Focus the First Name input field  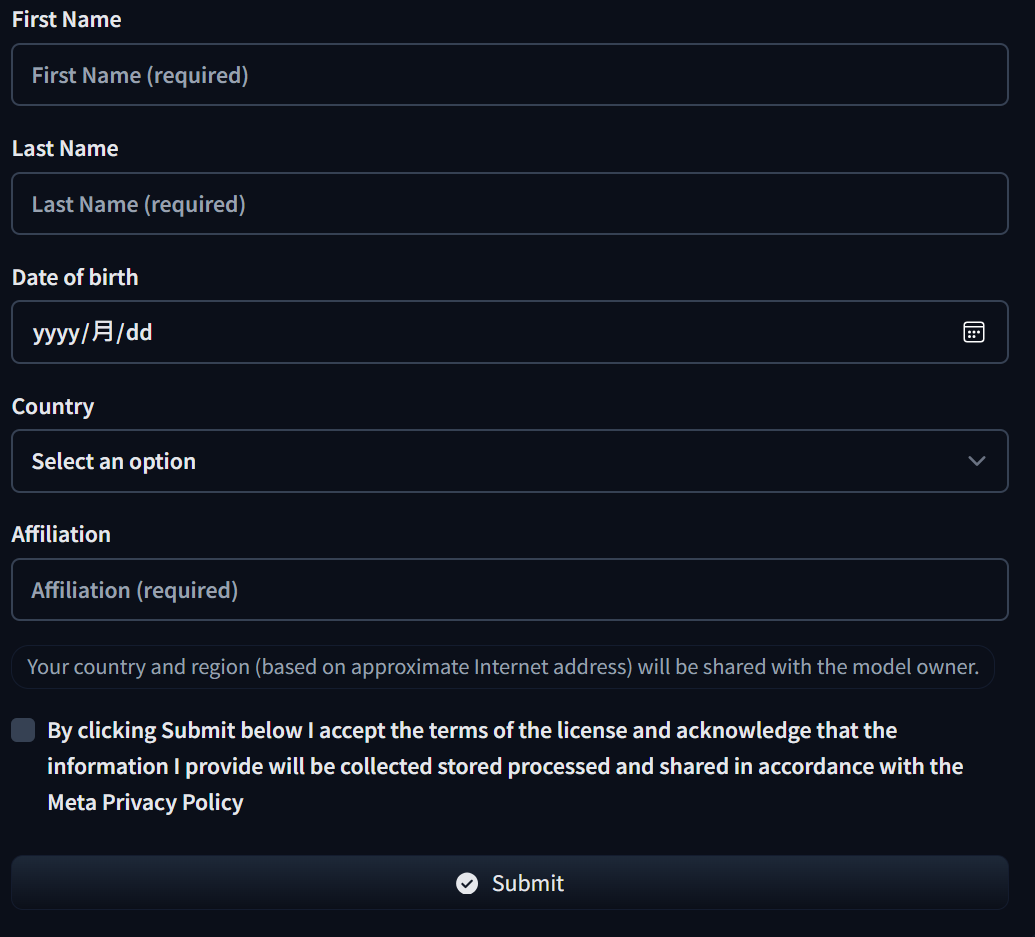pyautogui.click(x=509, y=75)
